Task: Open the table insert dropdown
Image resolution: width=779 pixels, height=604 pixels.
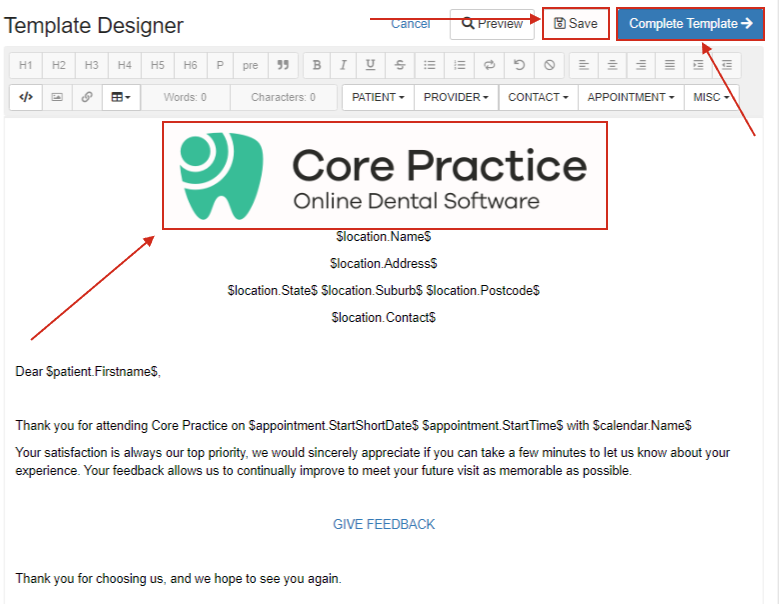Action: [x=121, y=97]
